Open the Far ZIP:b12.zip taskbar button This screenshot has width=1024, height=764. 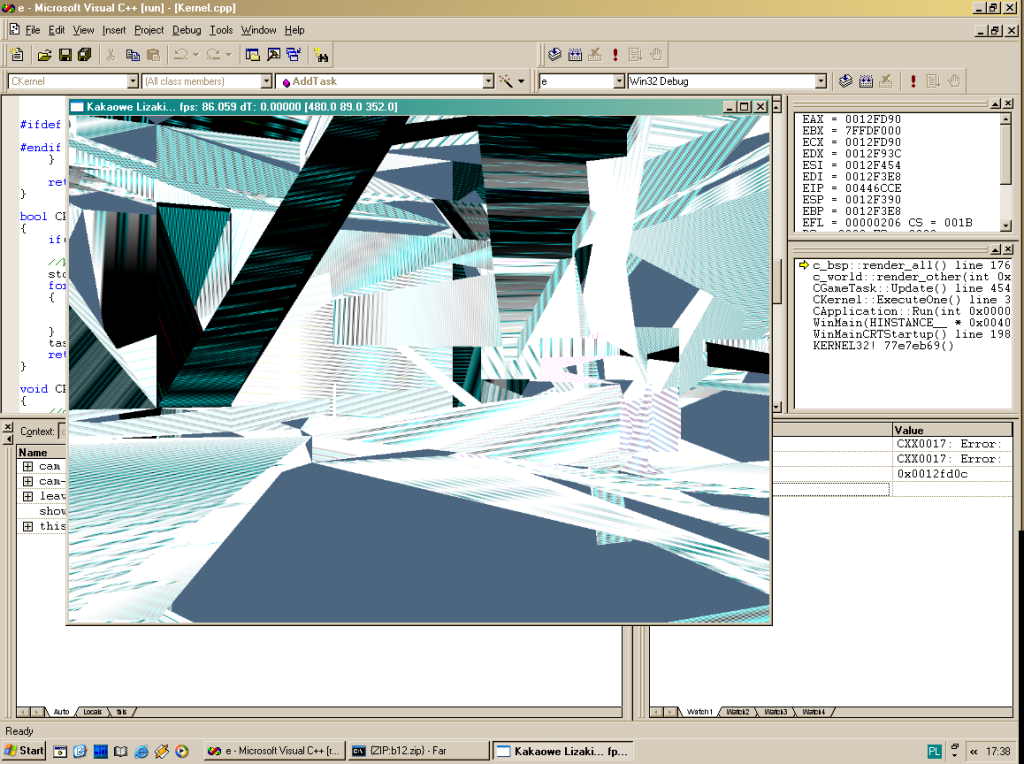pyautogui.click(x=419, y=750)
